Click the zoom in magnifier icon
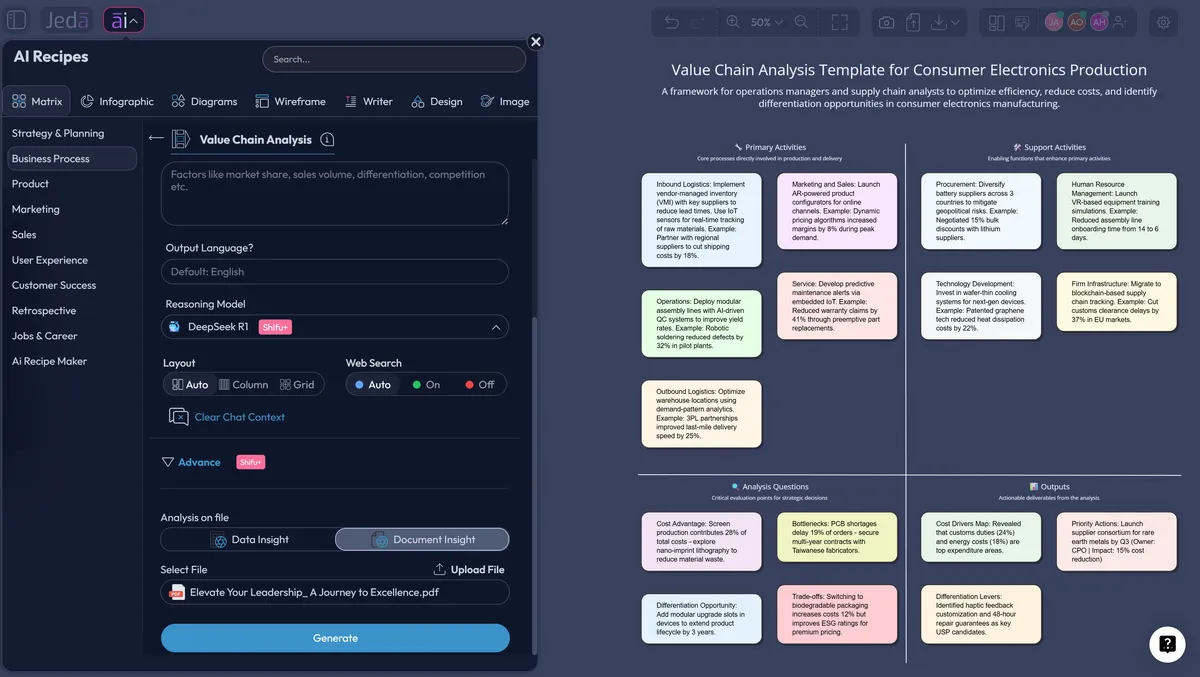This screenshot has height=677, width=1200. click(733, 22)
